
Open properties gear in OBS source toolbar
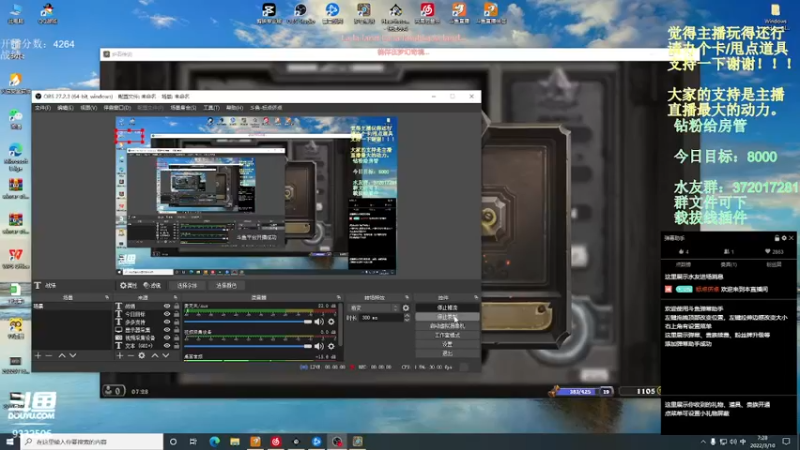coord(129,285)
